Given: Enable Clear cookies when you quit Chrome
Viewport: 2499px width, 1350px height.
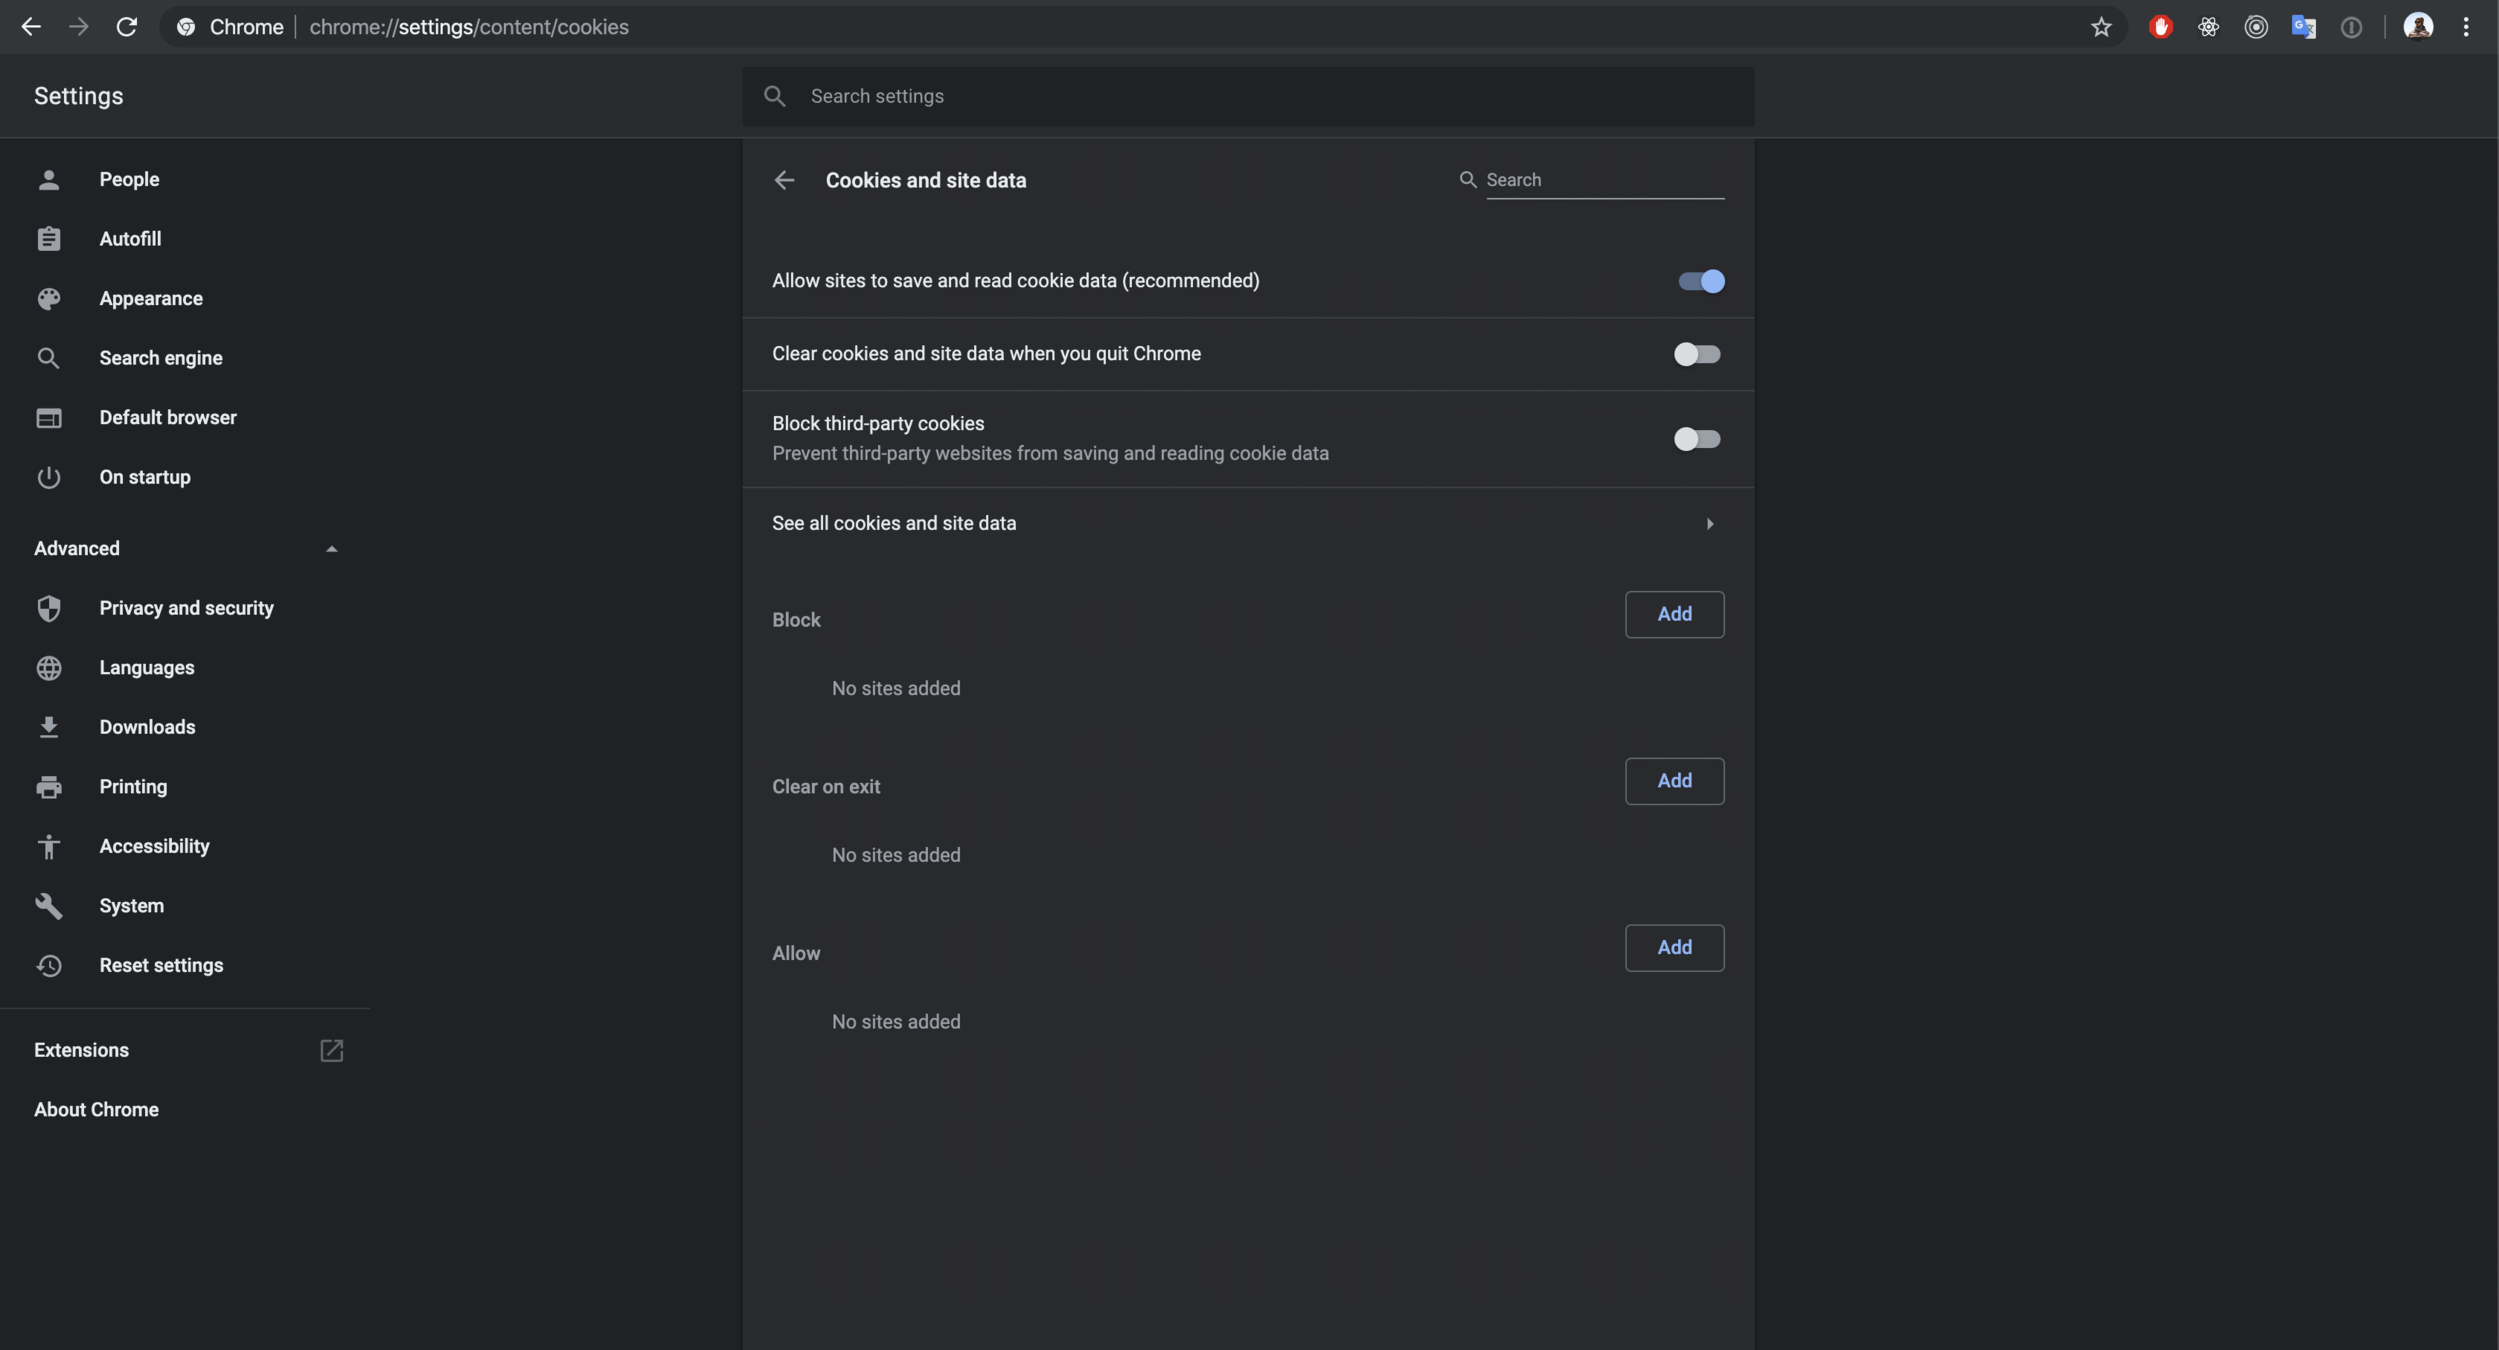Looking at the screenshot, I should [x=1697, y=354].
